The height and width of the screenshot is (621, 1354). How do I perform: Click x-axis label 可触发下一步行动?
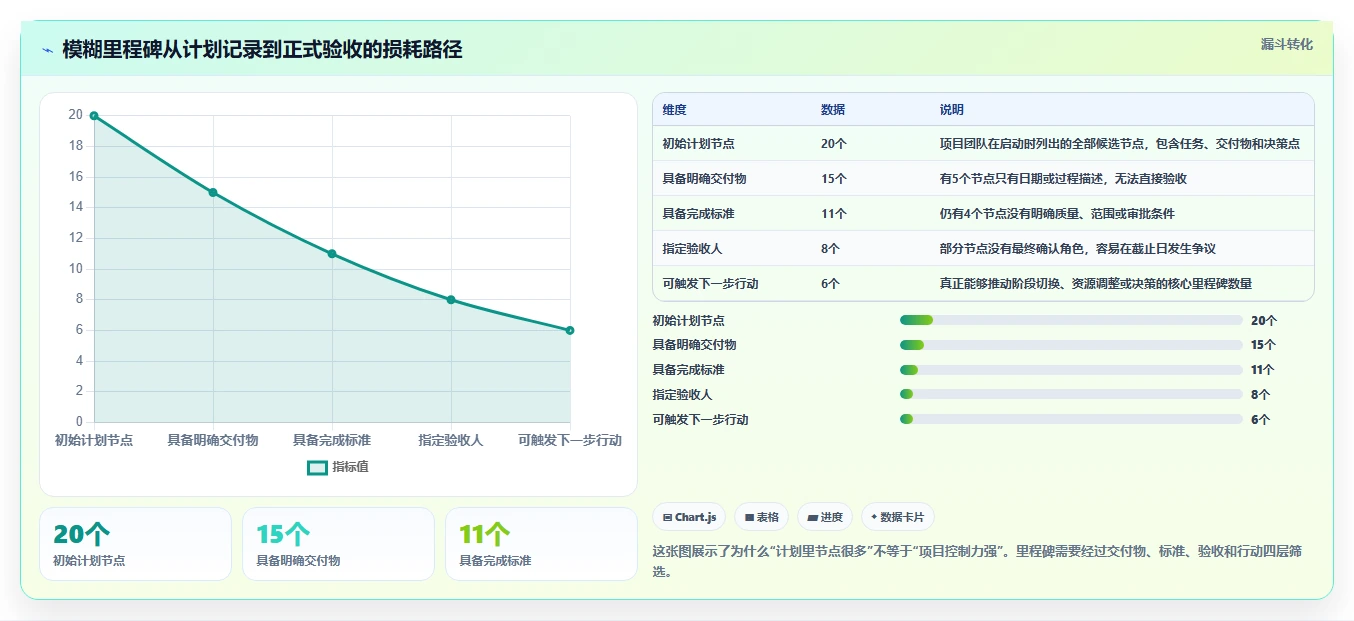pos(570,440)
